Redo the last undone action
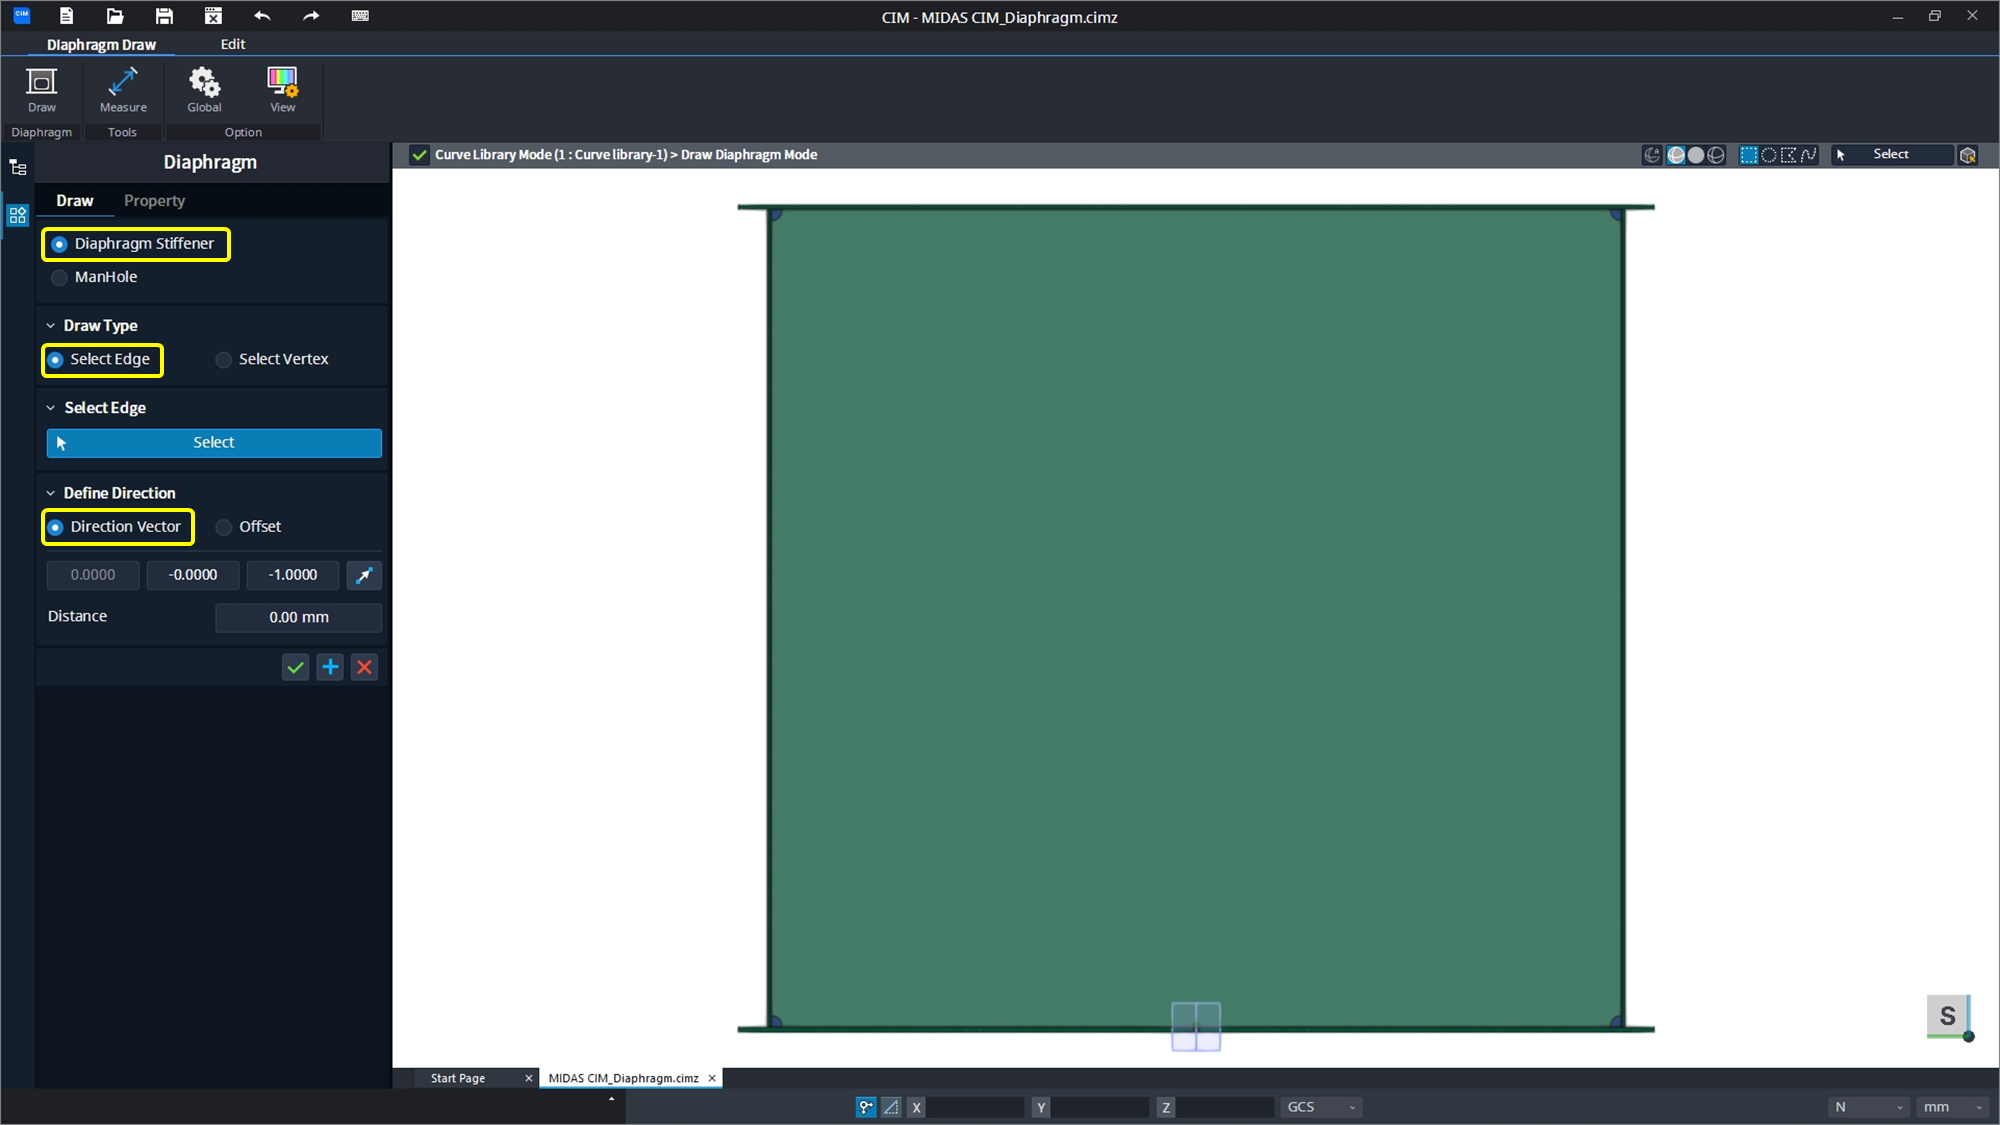Screen dimensions: 2000x1125 click(311, 16)
